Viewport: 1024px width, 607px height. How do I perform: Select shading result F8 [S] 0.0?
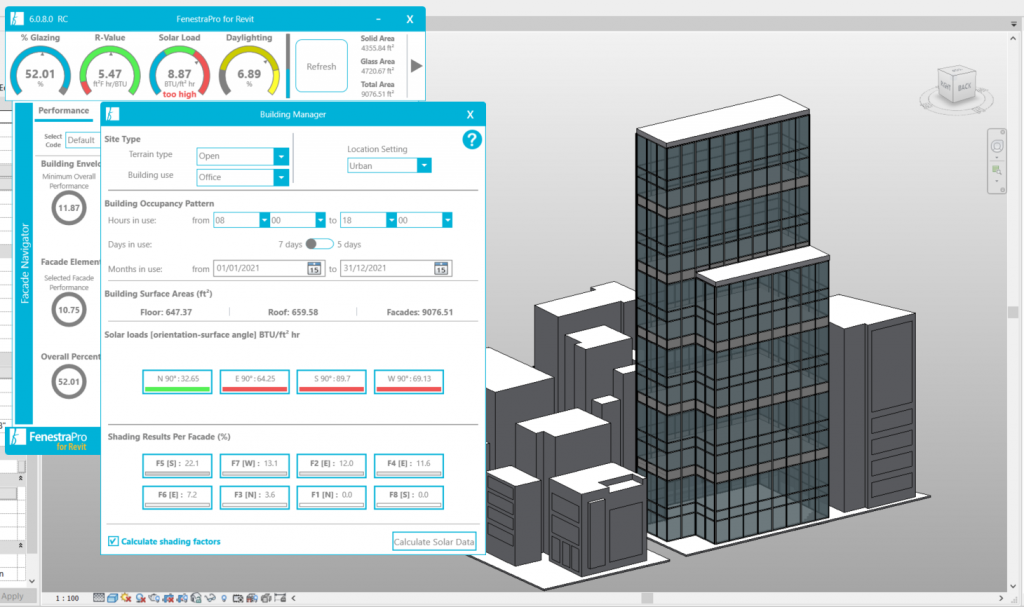click(409, 497)
